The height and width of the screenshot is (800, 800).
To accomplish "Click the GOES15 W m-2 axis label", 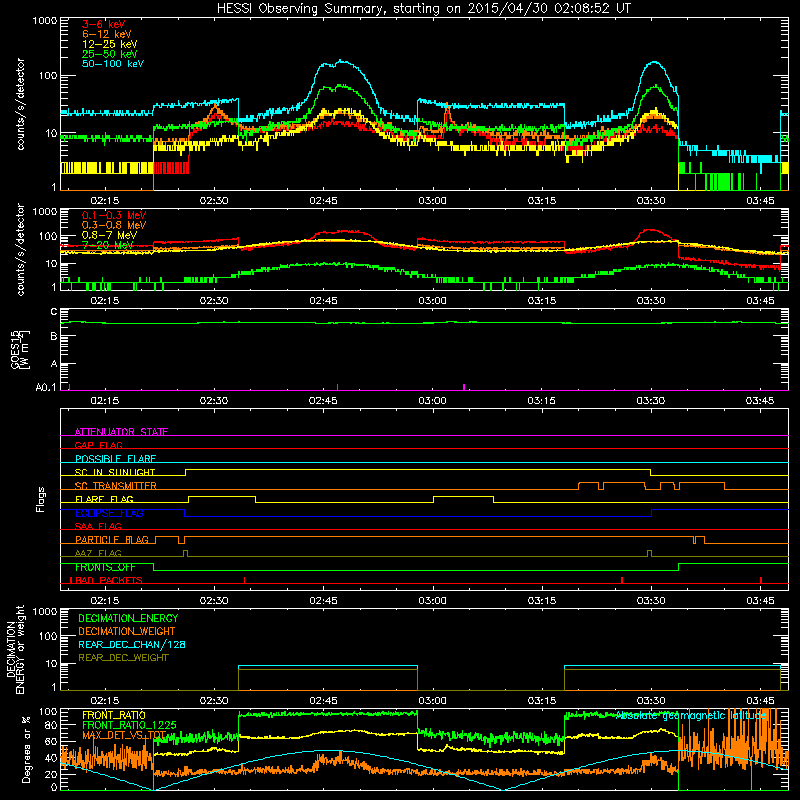I will click(20, 350).
